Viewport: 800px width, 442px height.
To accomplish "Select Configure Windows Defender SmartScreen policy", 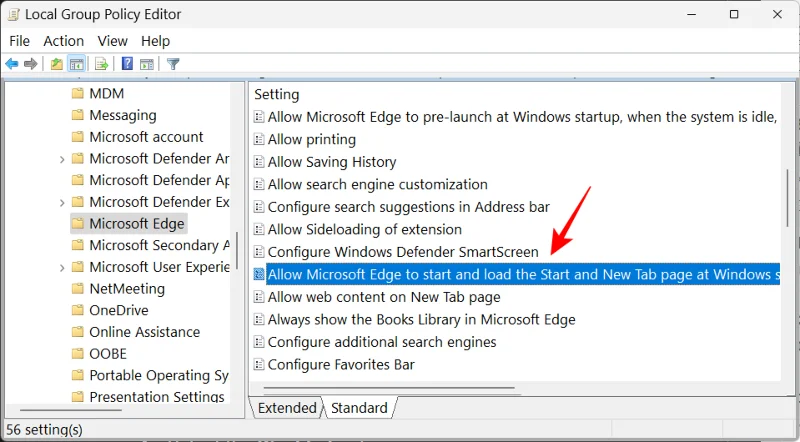I will tap(403, 252).
